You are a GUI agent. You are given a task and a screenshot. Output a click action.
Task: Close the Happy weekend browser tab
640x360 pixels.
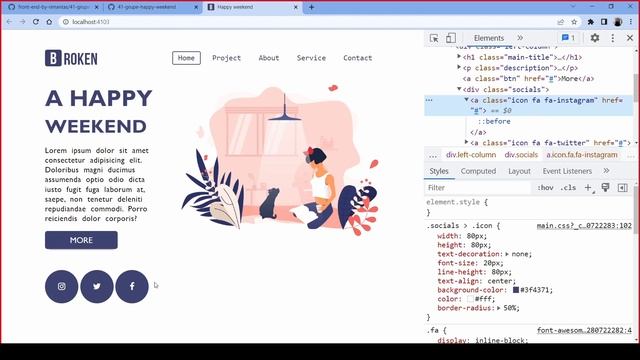pyautogui.click(x=296, y=7)
